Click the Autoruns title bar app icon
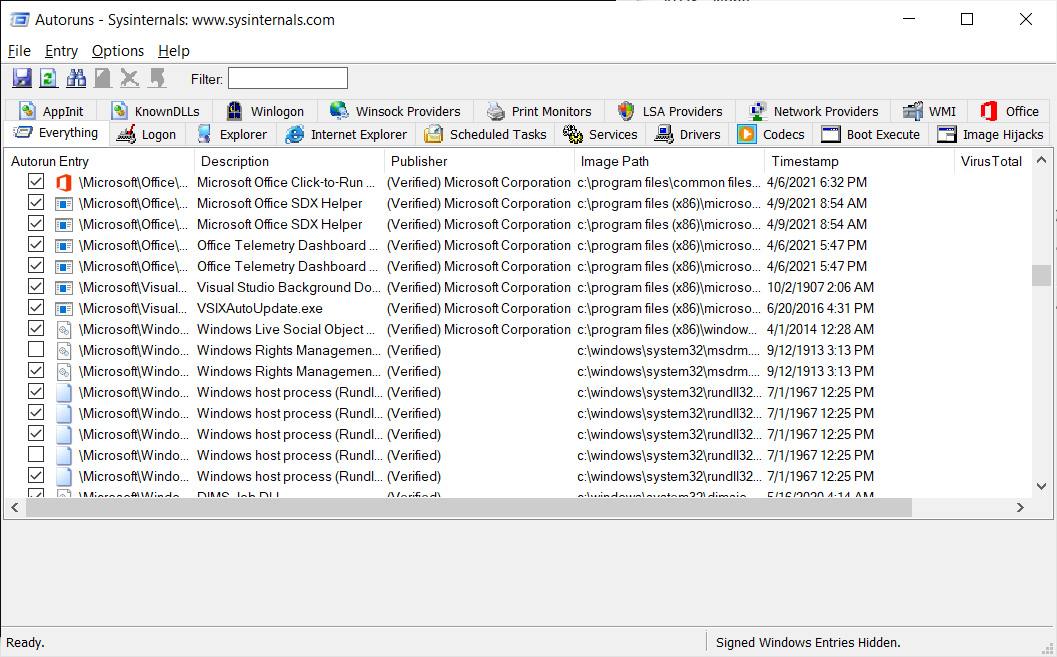The width and height of the screenshot is (1057, 657). pos(20,20)
